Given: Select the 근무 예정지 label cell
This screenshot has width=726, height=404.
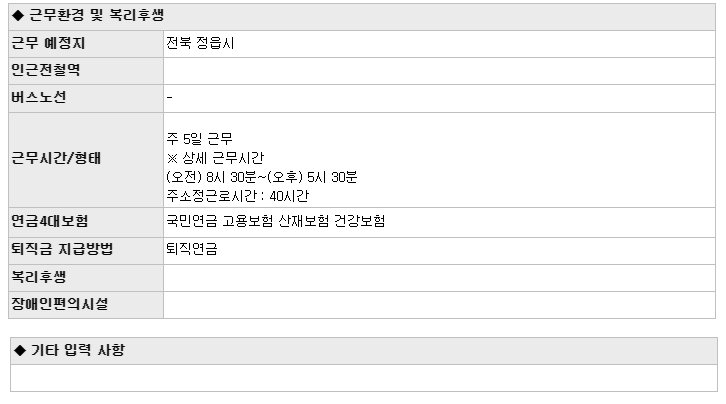Looking at the screenshot, I should (x=86, y=44).
